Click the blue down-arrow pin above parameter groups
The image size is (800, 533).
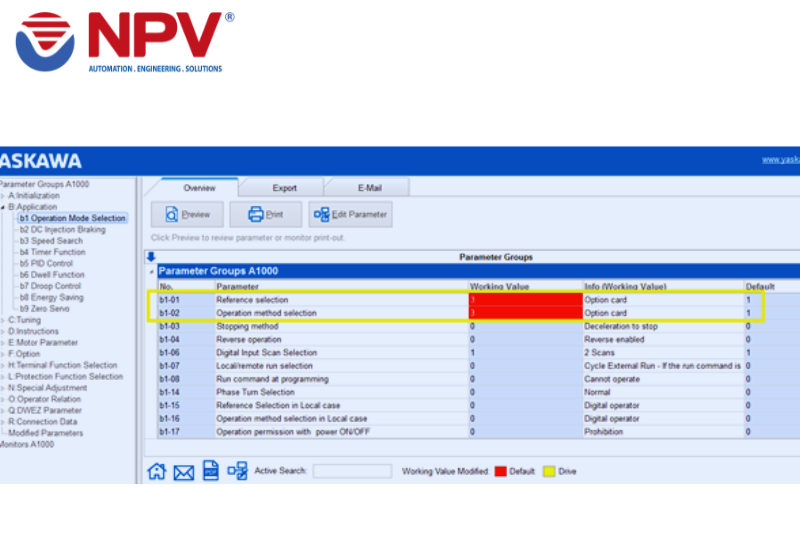point(151,257)
